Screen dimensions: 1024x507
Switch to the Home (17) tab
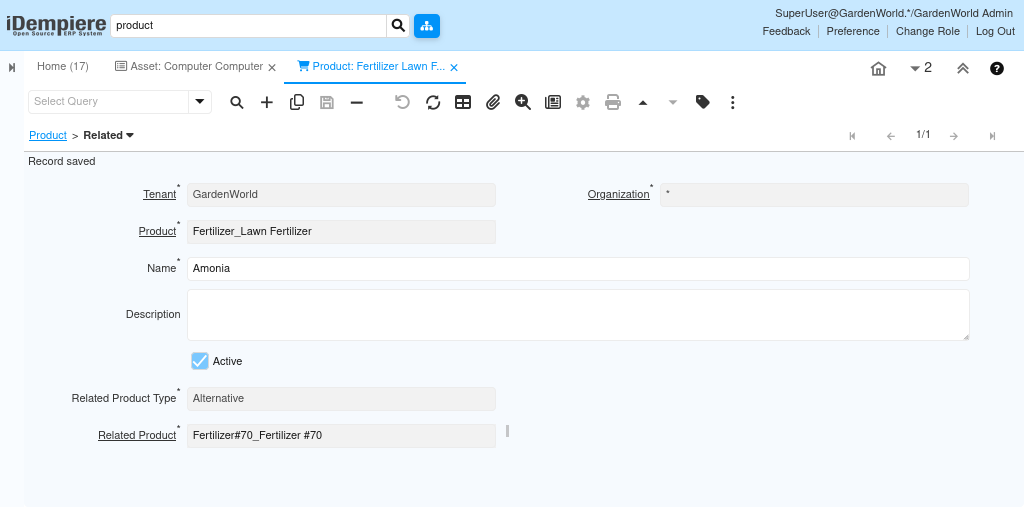(x=63, y=67)
